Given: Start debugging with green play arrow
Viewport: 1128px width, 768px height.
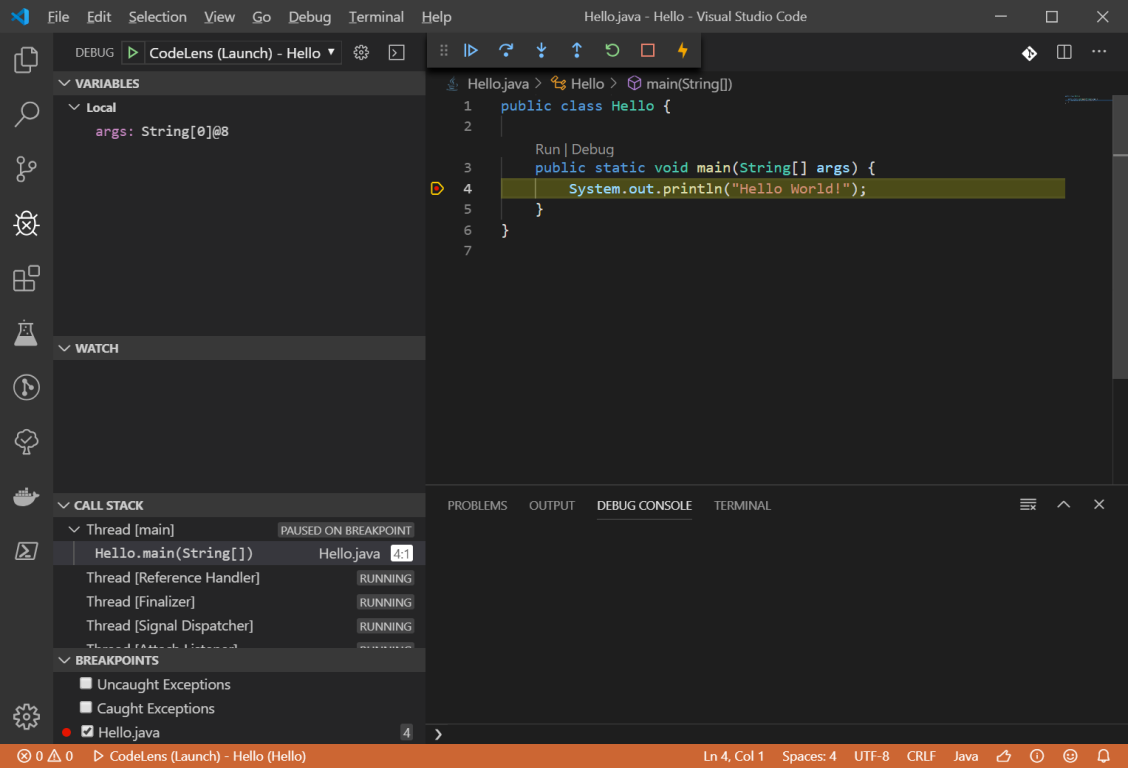Looking at the screenshot, I should (132, 52).
